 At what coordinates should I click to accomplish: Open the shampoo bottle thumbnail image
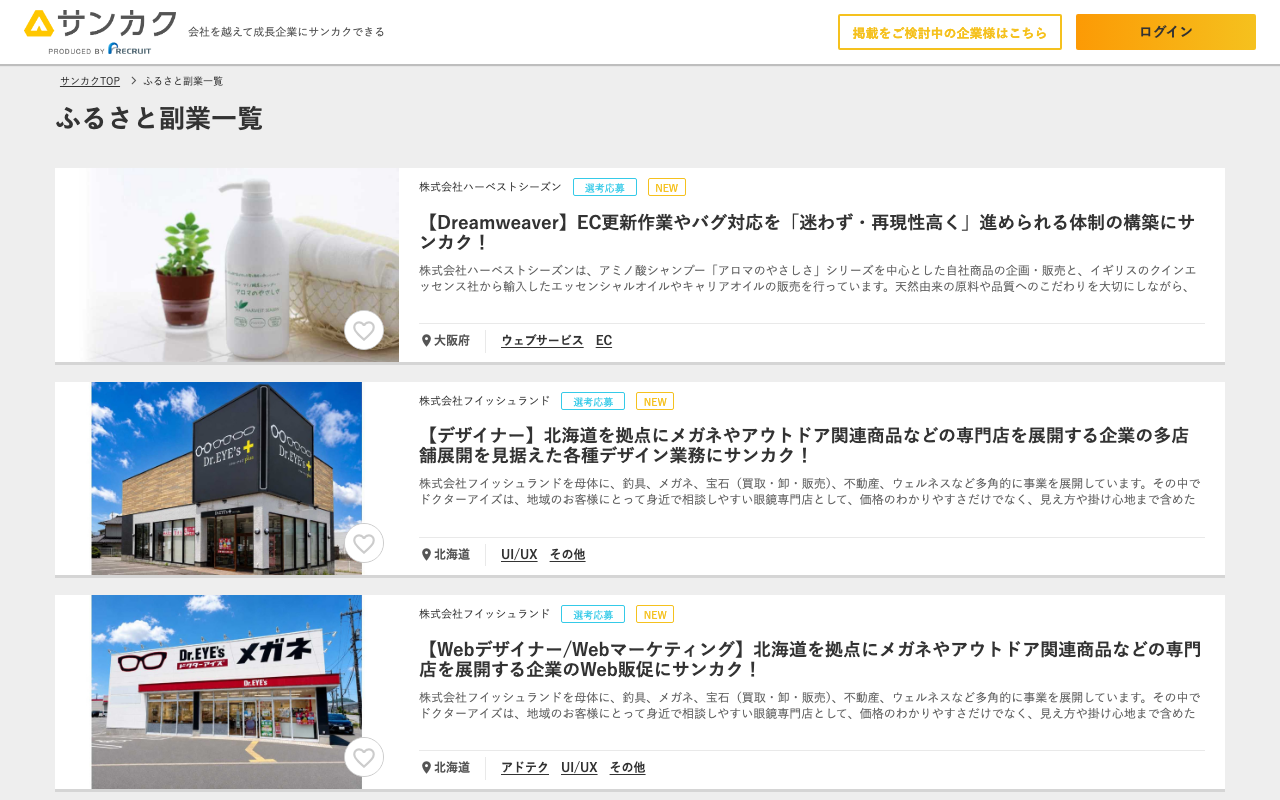(x=227, y=265)
